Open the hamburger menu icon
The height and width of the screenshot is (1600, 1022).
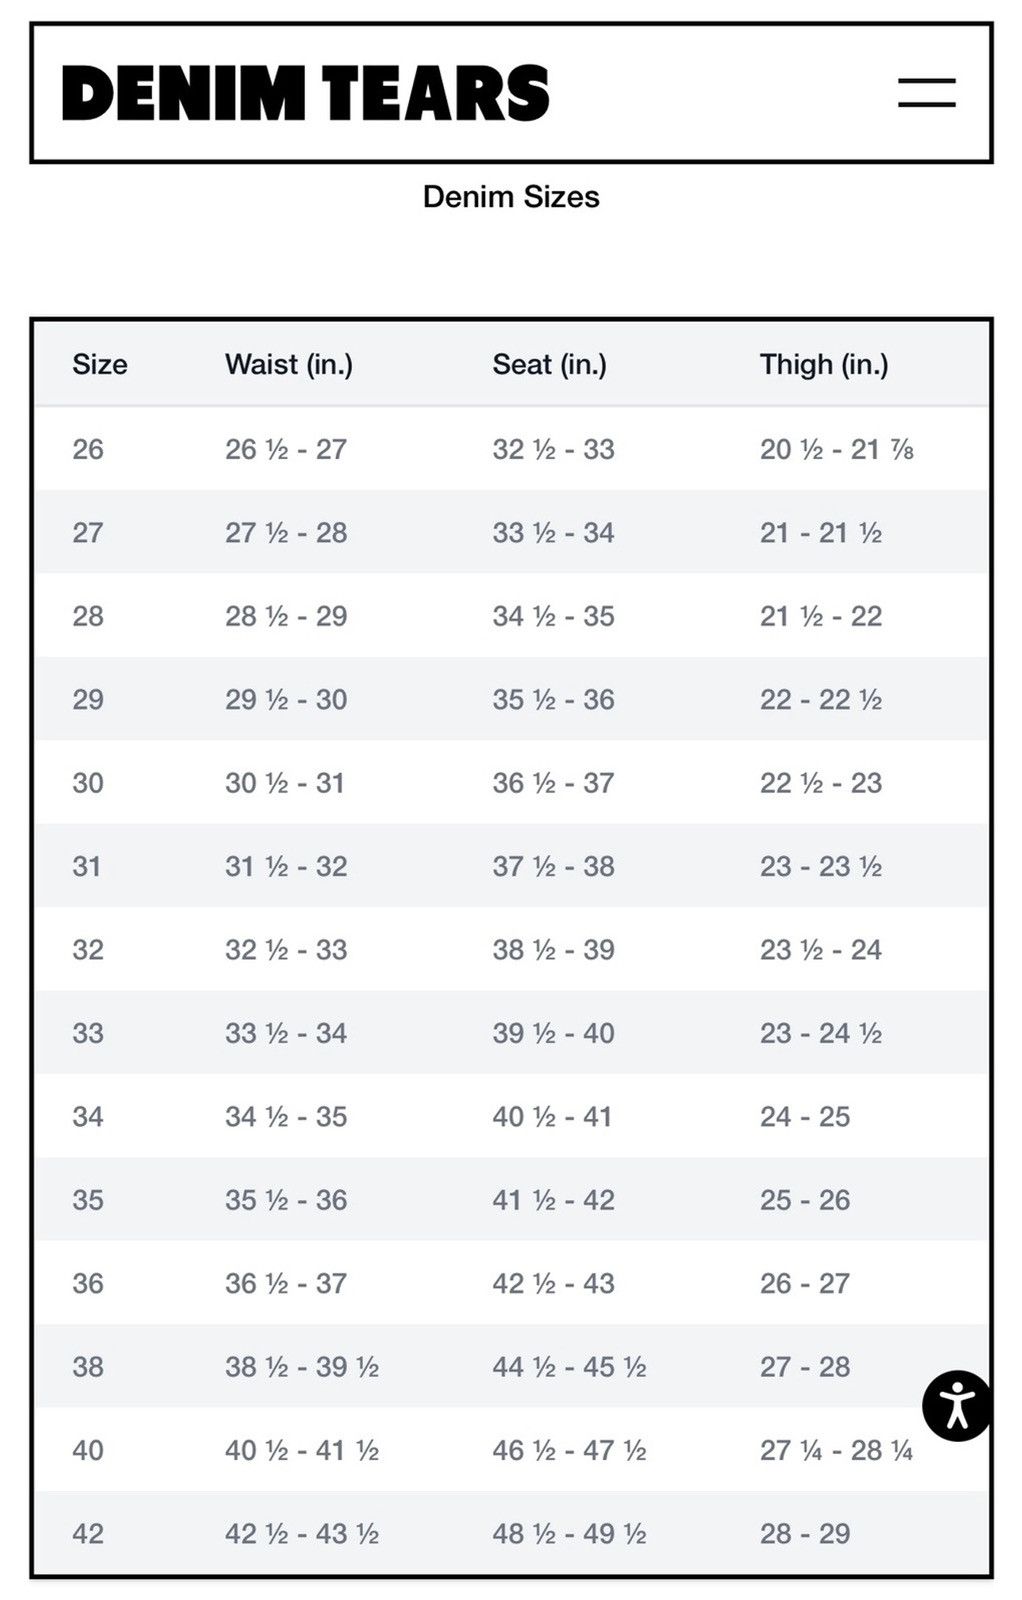(x=926, y=93)
